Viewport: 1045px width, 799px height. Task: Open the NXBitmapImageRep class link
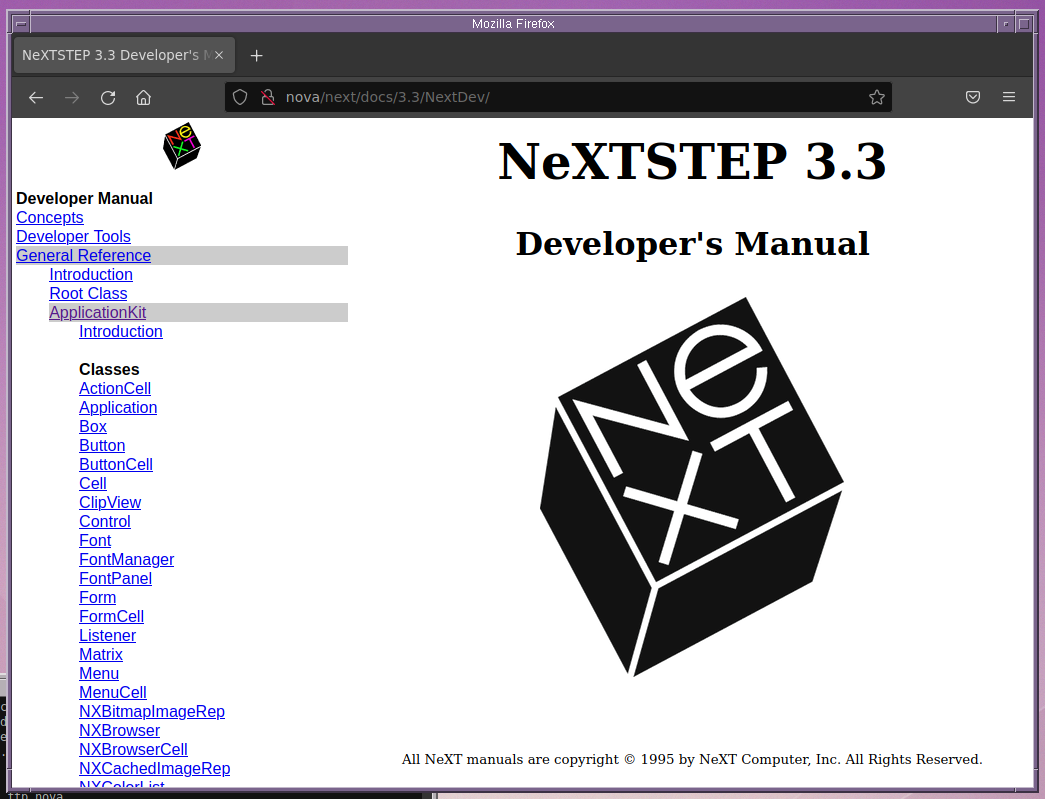151,712
